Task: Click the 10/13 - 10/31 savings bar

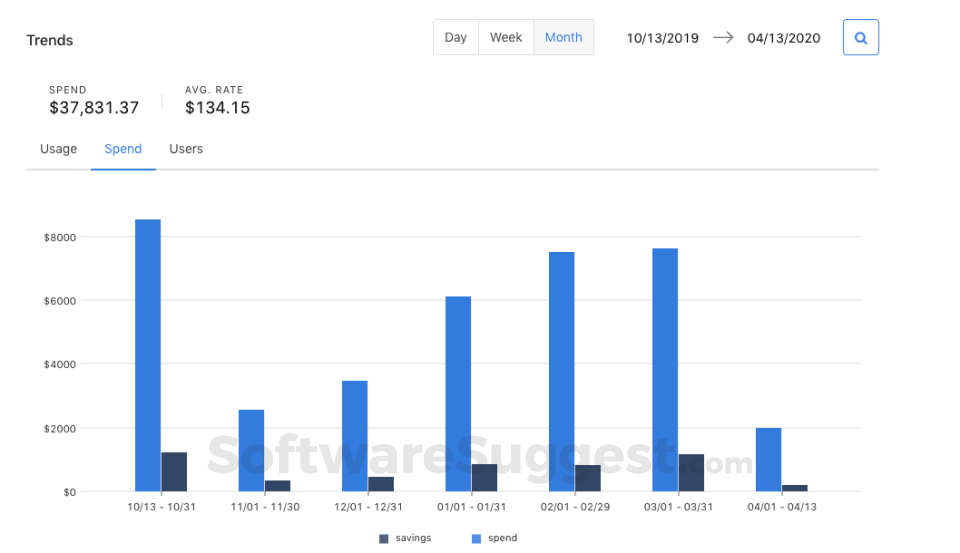Action: [x=174, y=472]
